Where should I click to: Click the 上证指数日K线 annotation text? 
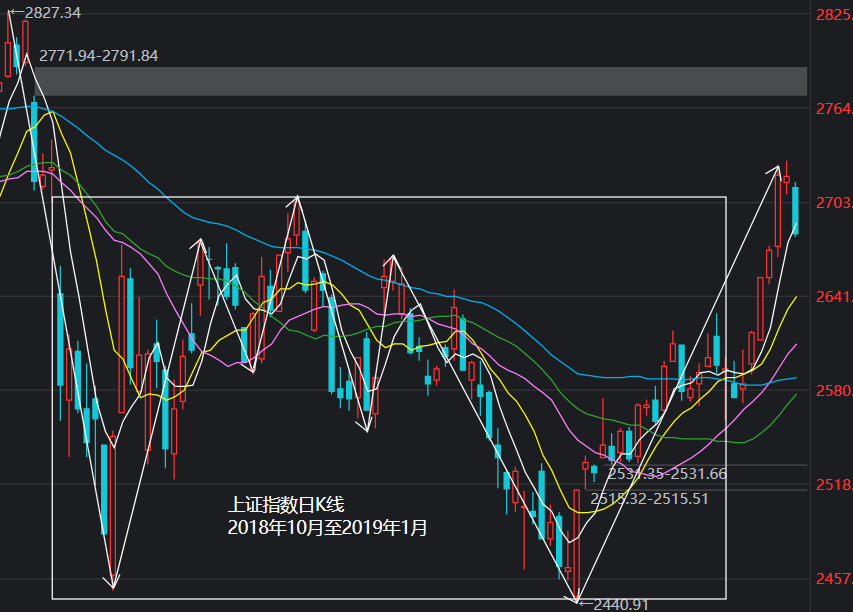click(286, 505)
